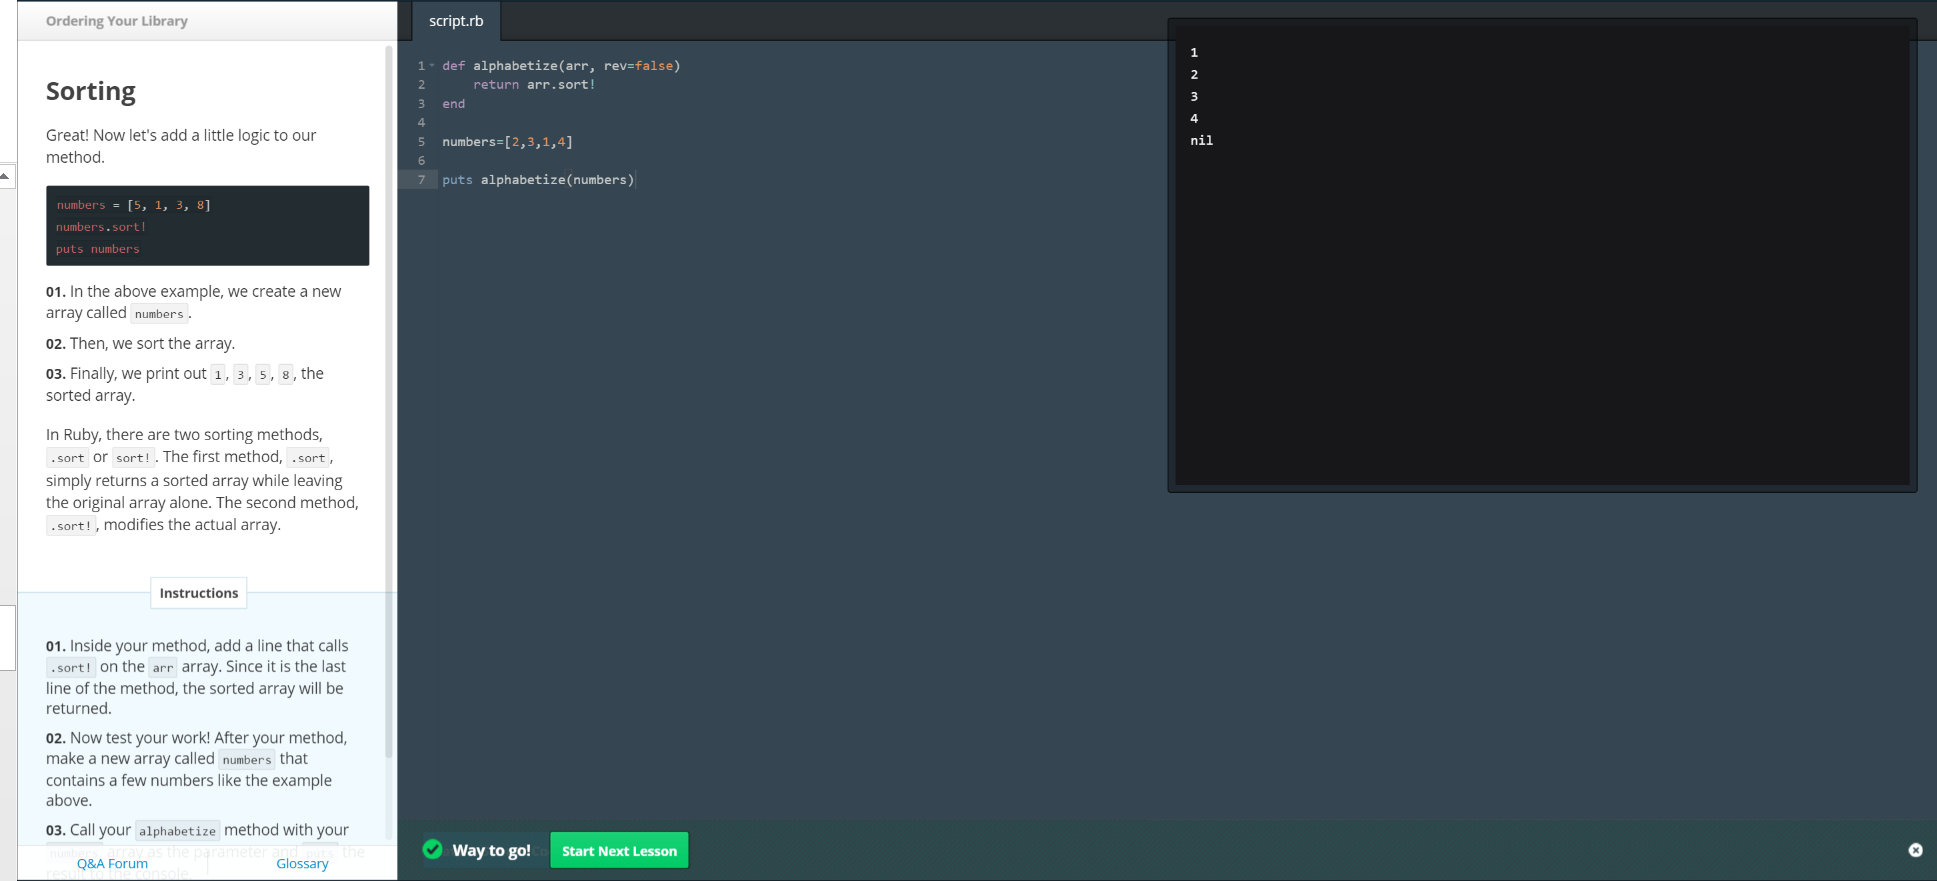Collapse the def alphabetize code fold arrow
Screen dimensions: 1937x881
tap(432, 66)
